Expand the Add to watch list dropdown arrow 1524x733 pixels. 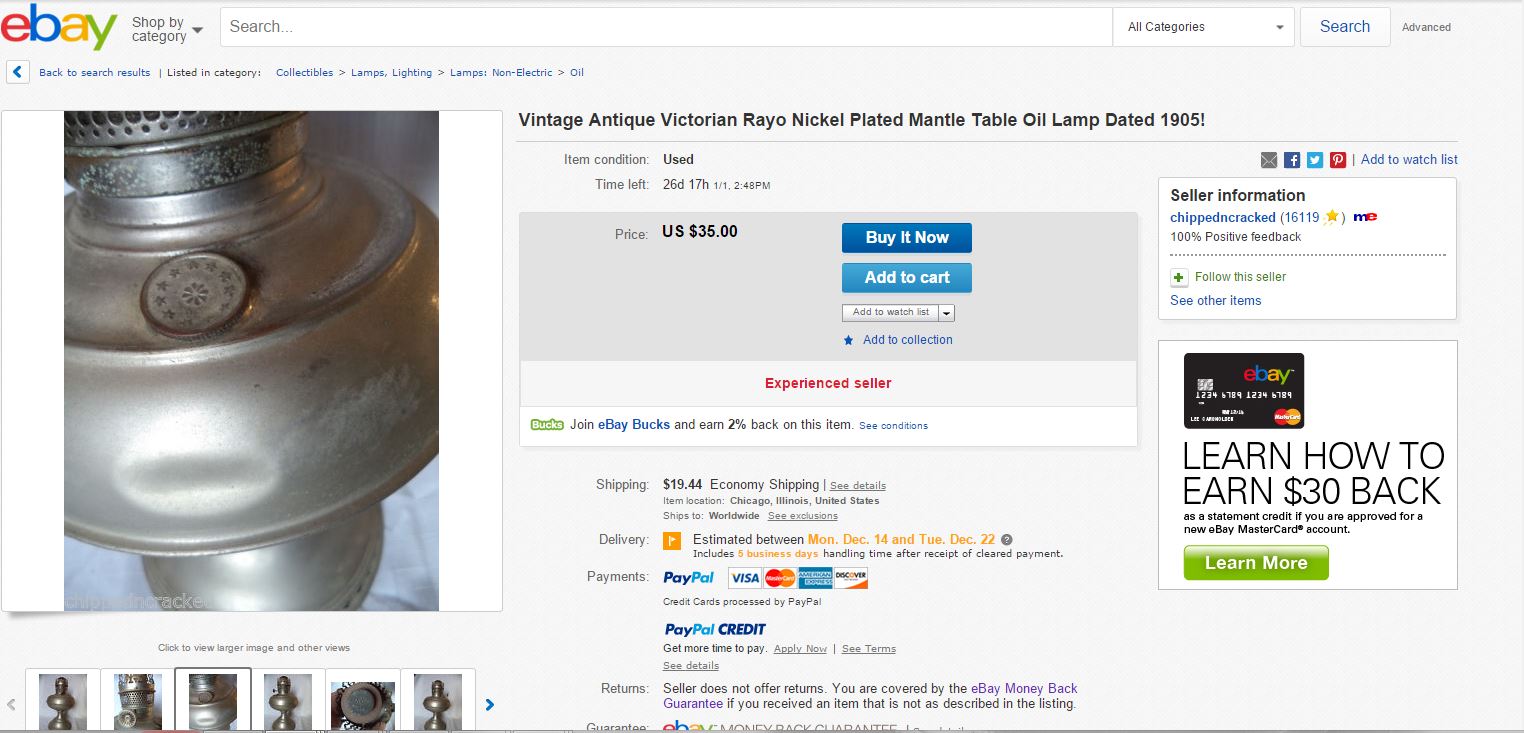947,313
